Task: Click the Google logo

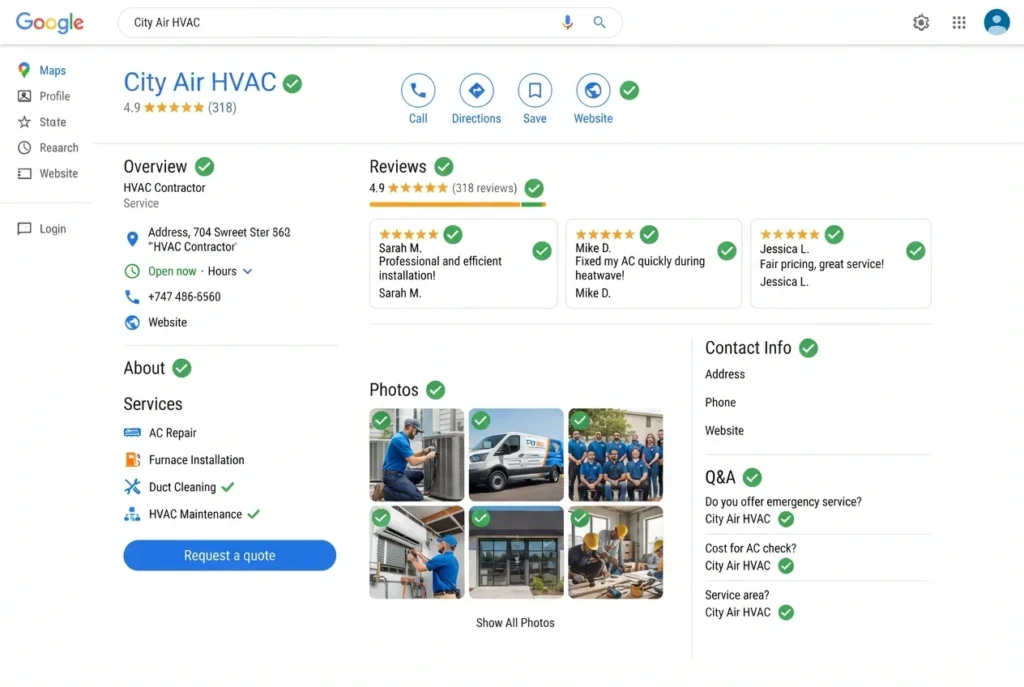Action: [50, 22]
